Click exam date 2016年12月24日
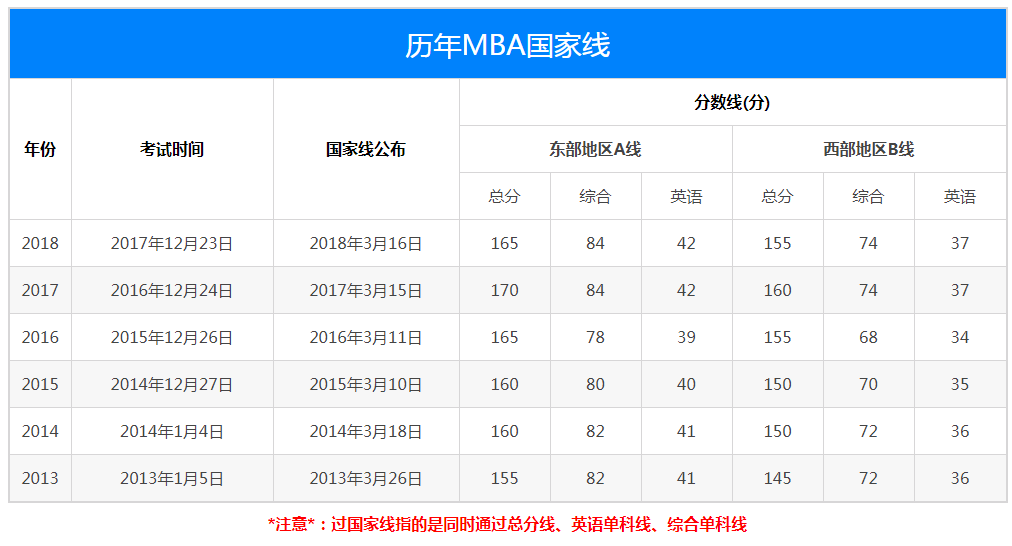1012x546 pixels. 172,290
